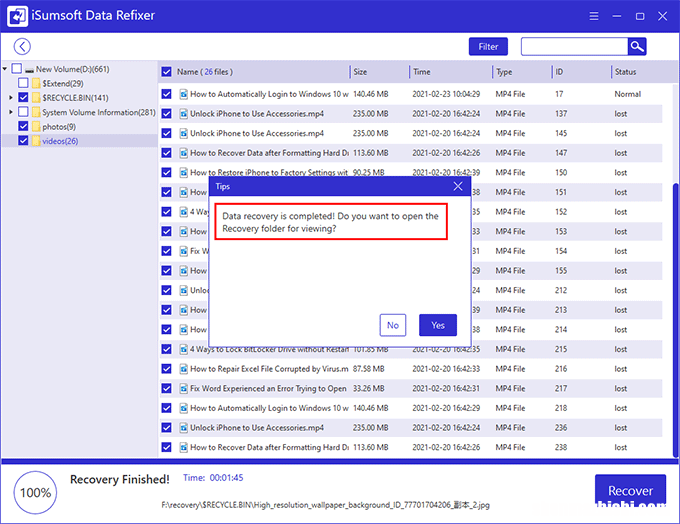Select the photos(9) tree item
This screenshot has height=524, width=680.
tap(59, 127)
